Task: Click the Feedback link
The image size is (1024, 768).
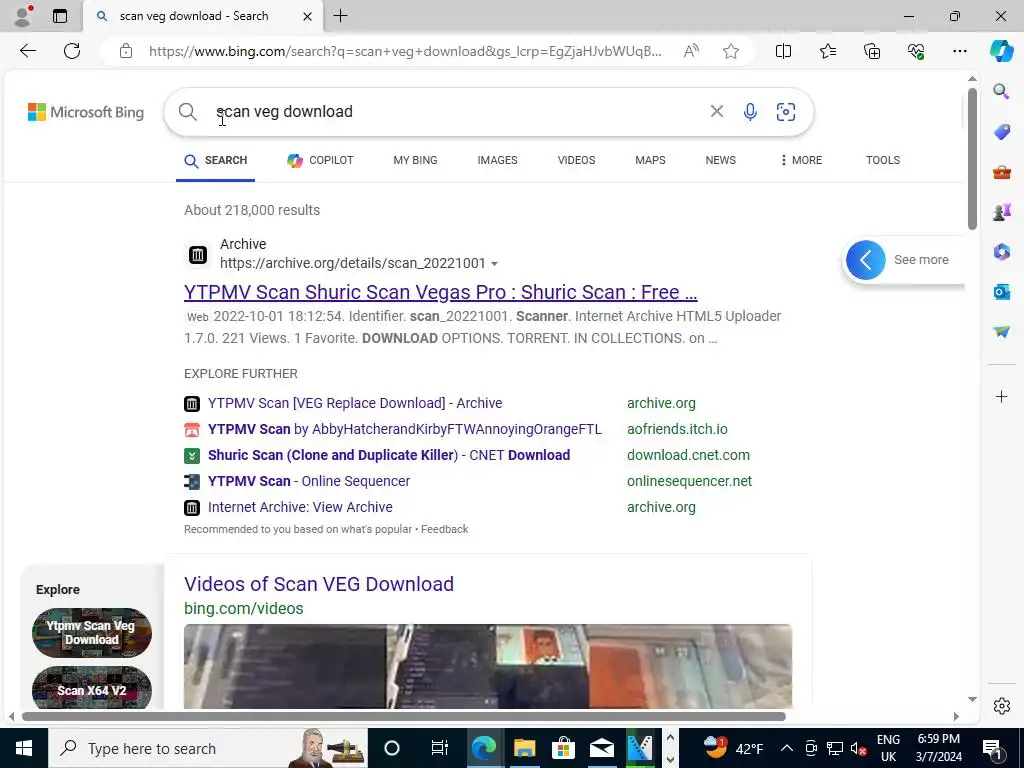Action: click(444, 529)
